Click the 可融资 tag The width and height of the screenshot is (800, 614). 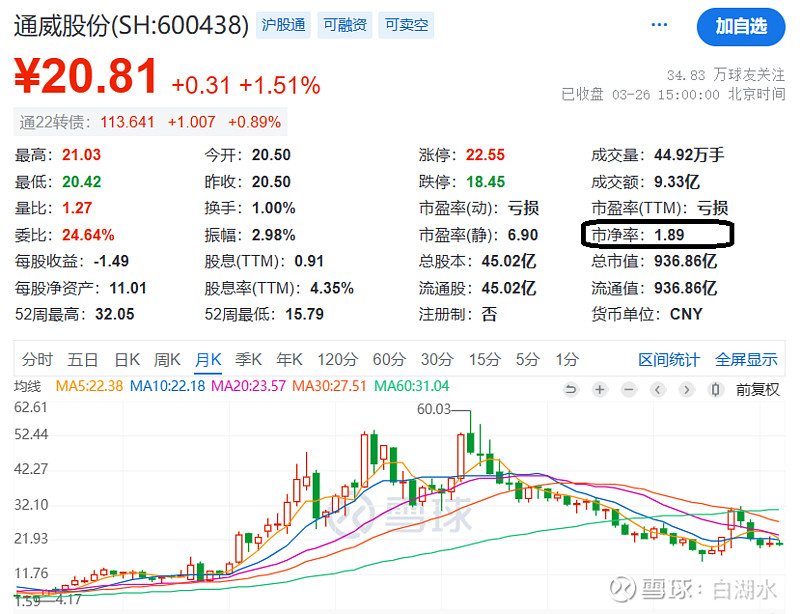coord(345,25)
